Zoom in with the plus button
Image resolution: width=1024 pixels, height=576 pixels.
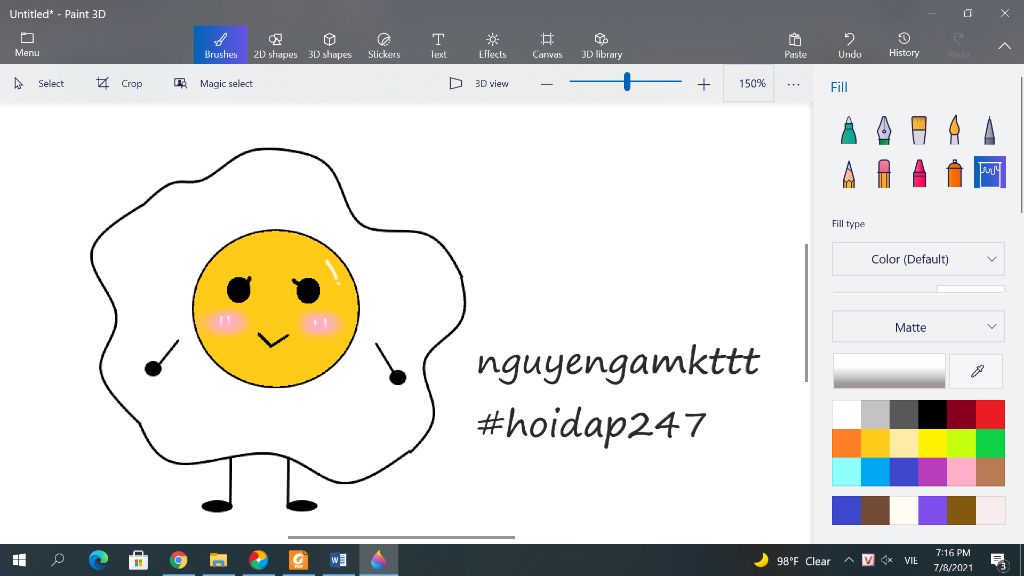pyautogui.click(x=703, y=84)
